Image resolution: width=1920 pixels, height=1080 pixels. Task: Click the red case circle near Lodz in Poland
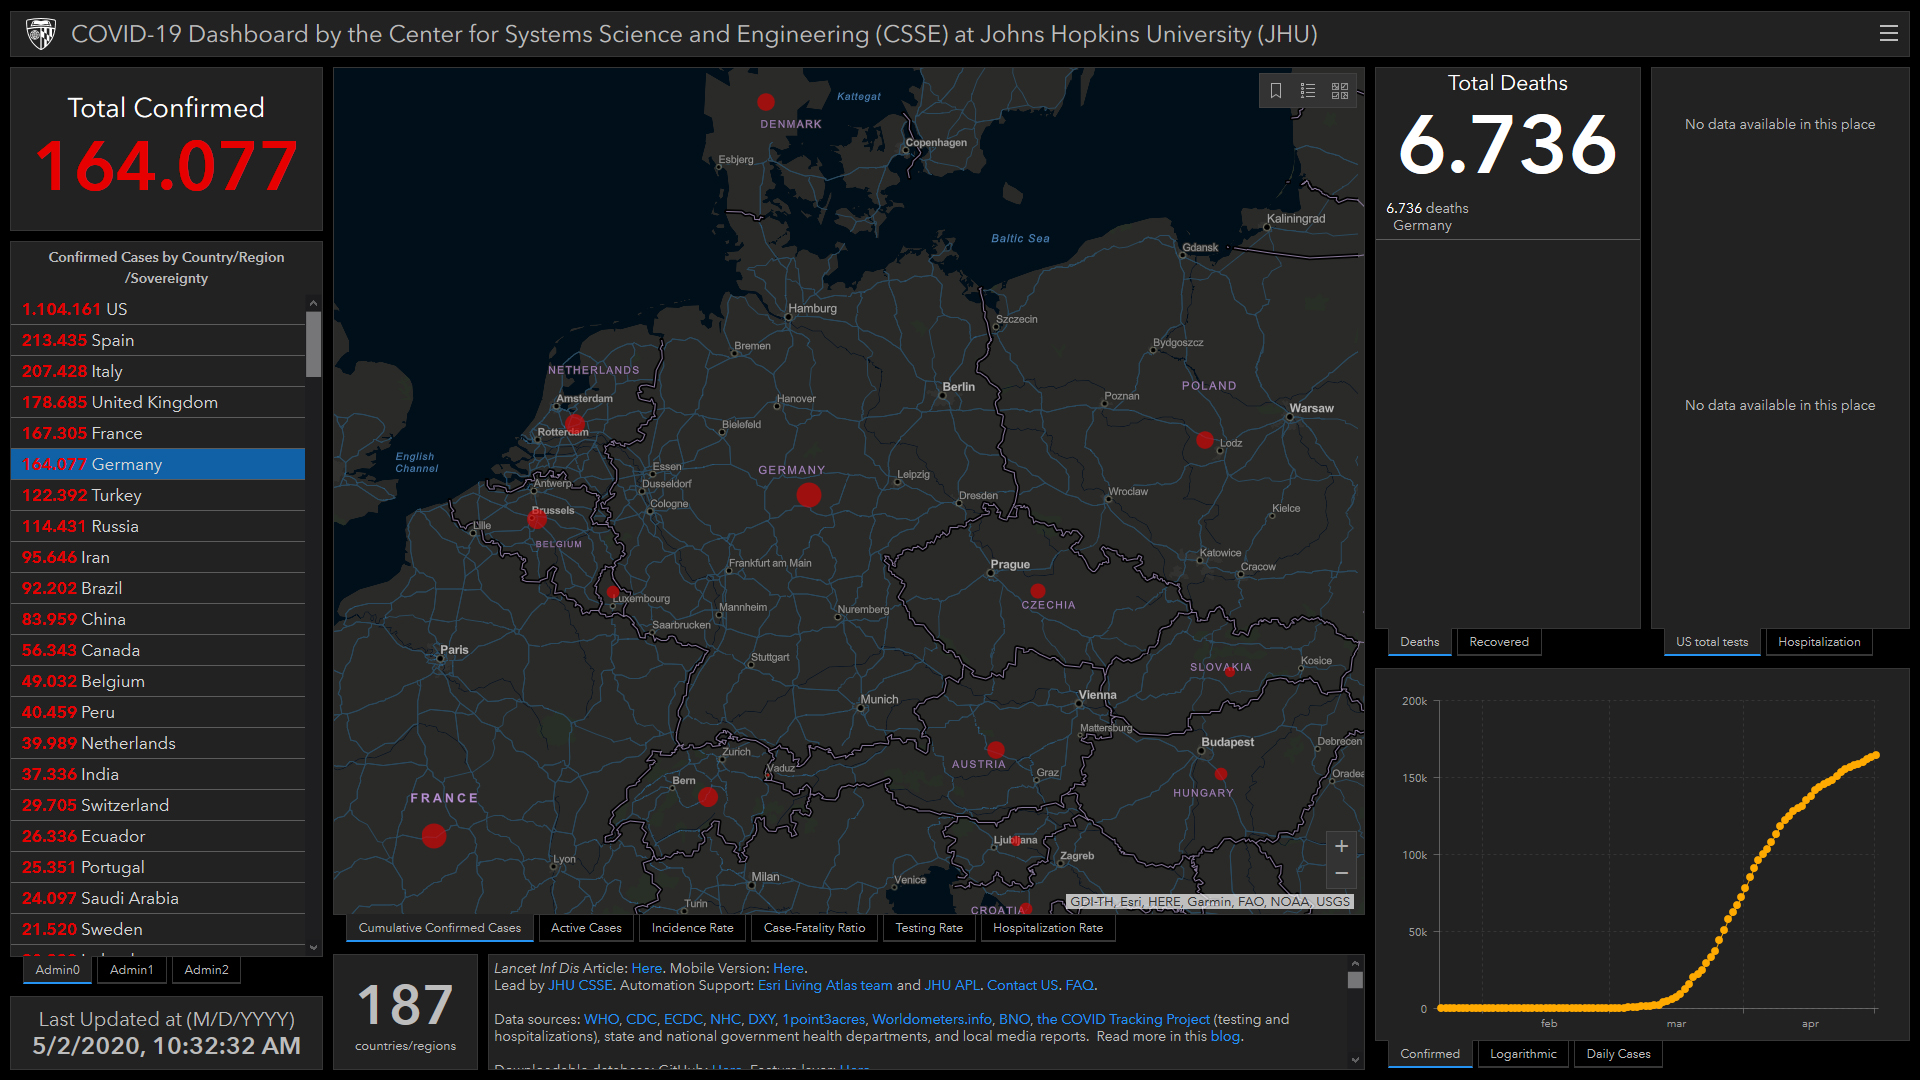click(x=1205, y=440)
